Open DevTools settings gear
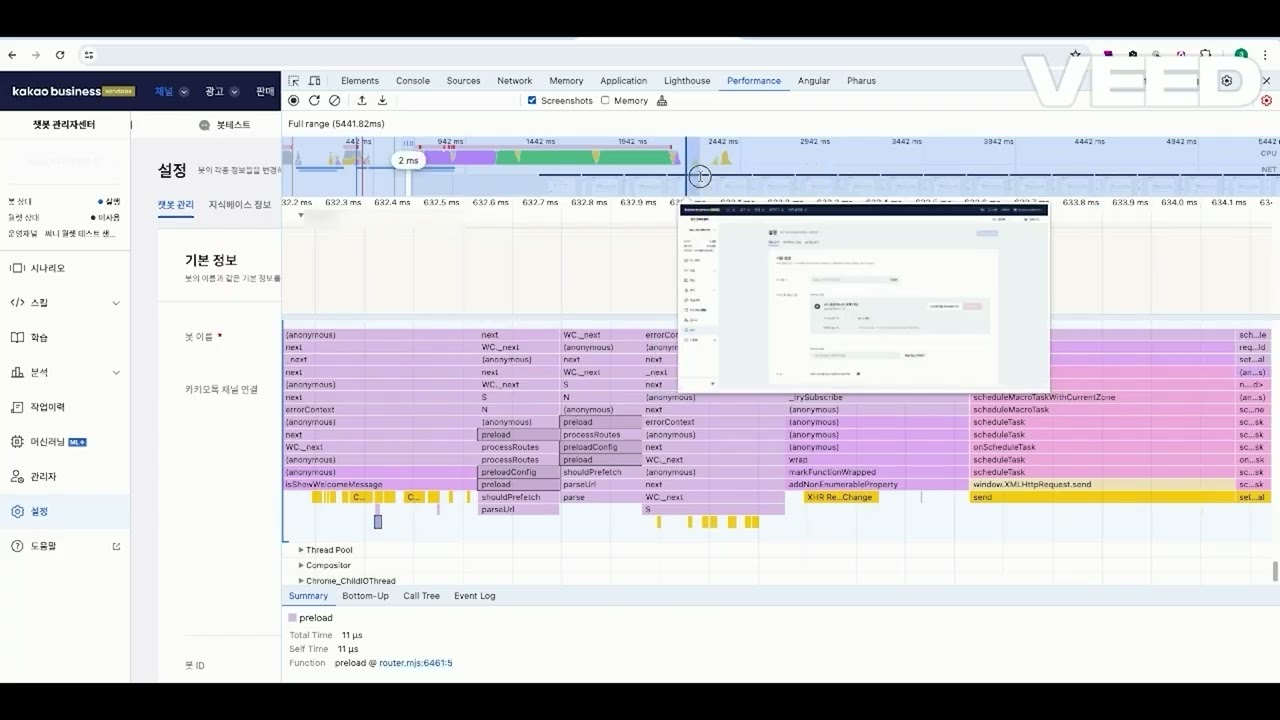Screen dimensions: 1280x720 tap(1227, 81)
